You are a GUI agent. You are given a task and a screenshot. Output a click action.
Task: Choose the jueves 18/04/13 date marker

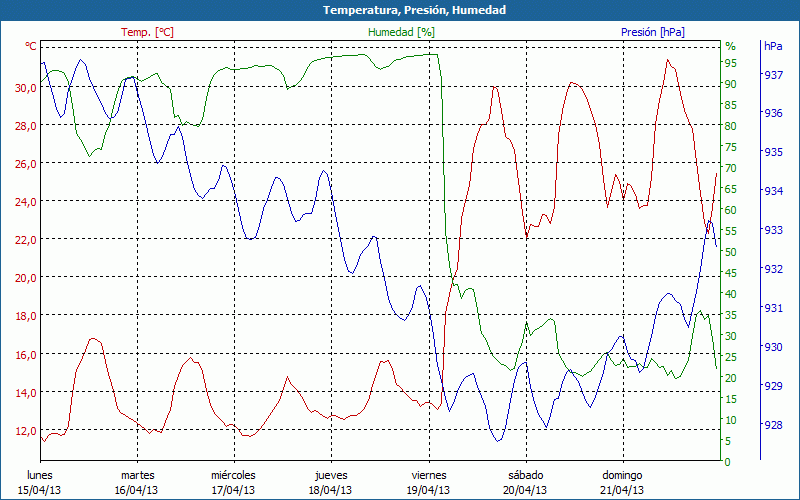point(330,482)
